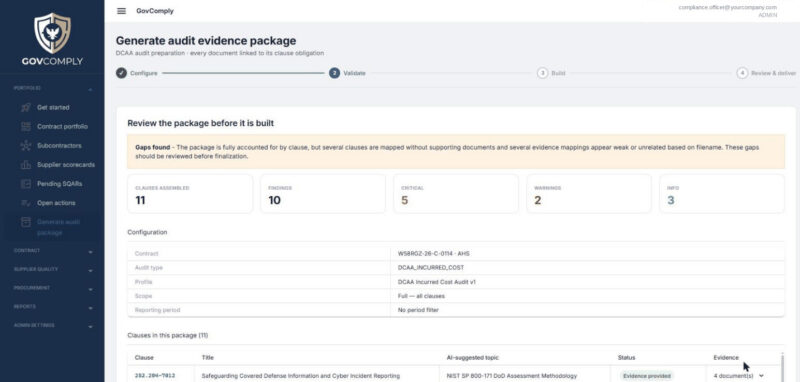
Task: Click the Status column header
Action: coord(626,358)
